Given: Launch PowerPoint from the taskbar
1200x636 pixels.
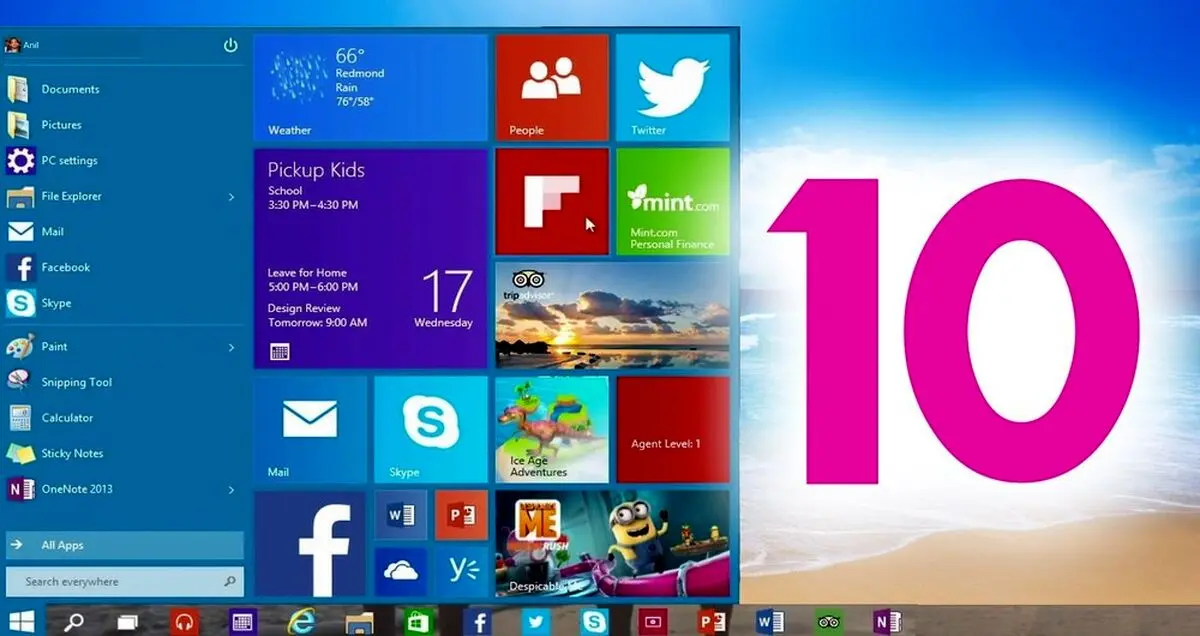Looking at the screenshot, I should tap(711, 621).
